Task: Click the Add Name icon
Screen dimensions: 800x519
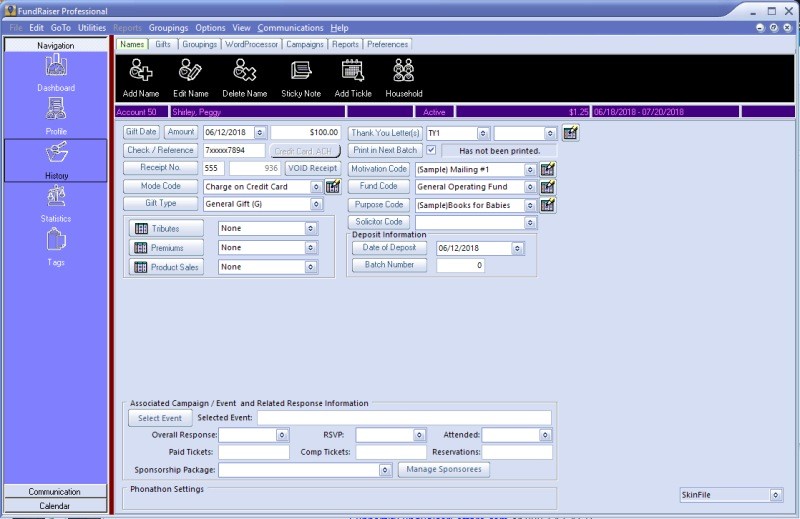Action: click(x=140, y=70)
